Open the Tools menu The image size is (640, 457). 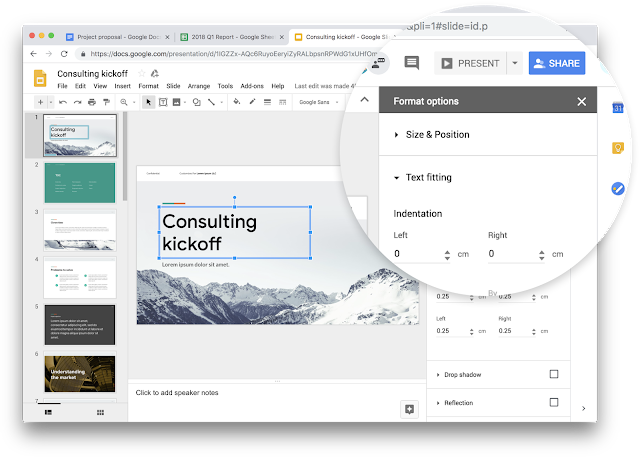pos(225,86)
